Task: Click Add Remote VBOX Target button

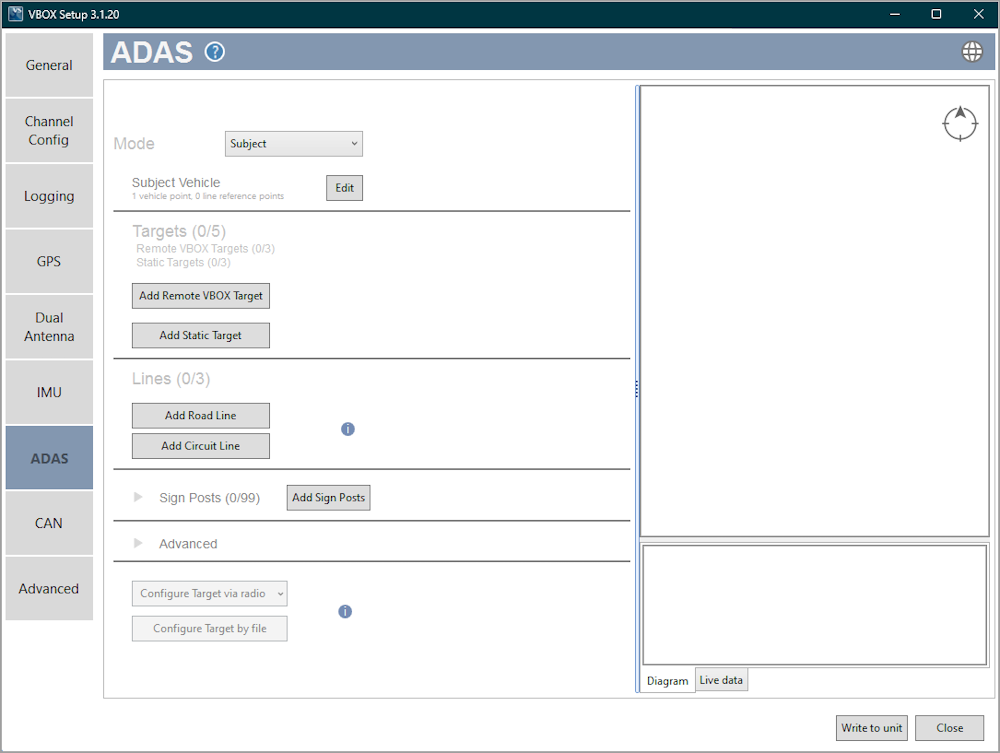Action: click(201, 296)
